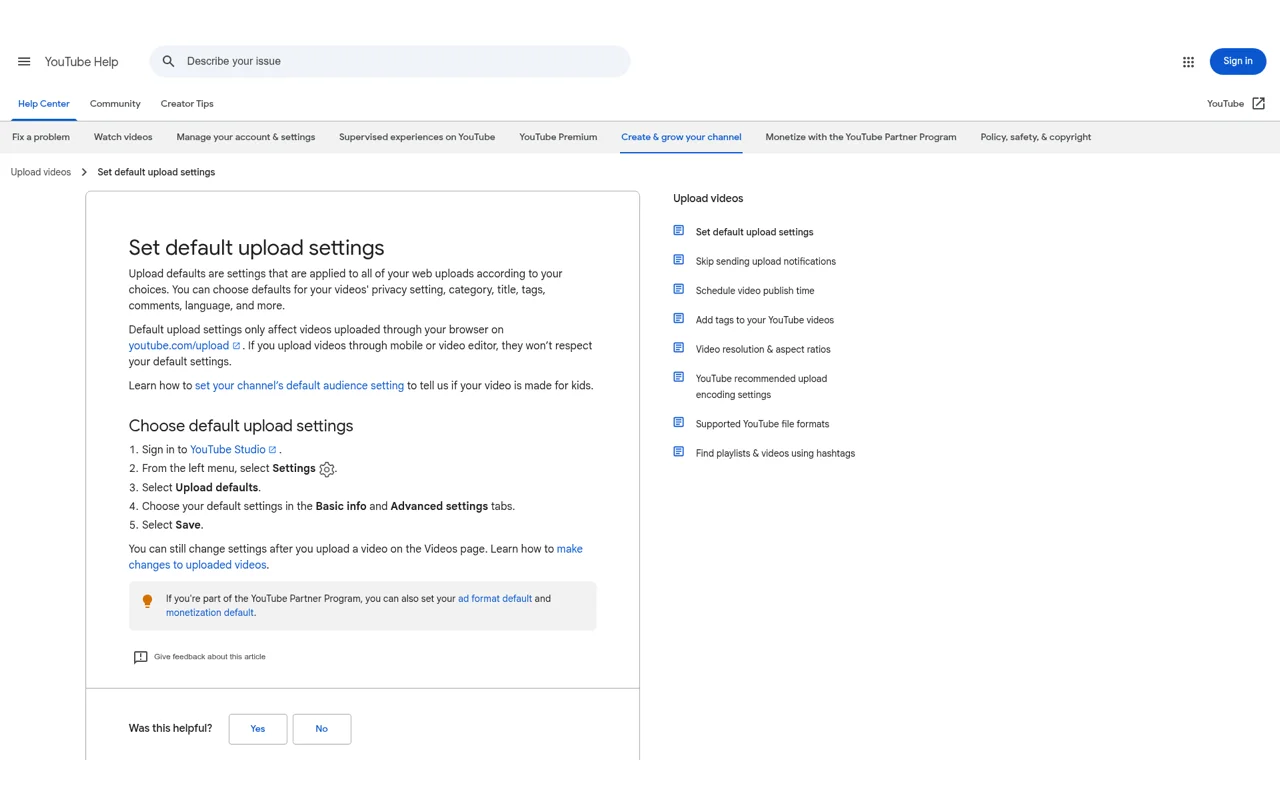Open set your channel's default audience setting link
This screenshot has height=800, width=1280.
pyautogui.click(x=299, y=386)
